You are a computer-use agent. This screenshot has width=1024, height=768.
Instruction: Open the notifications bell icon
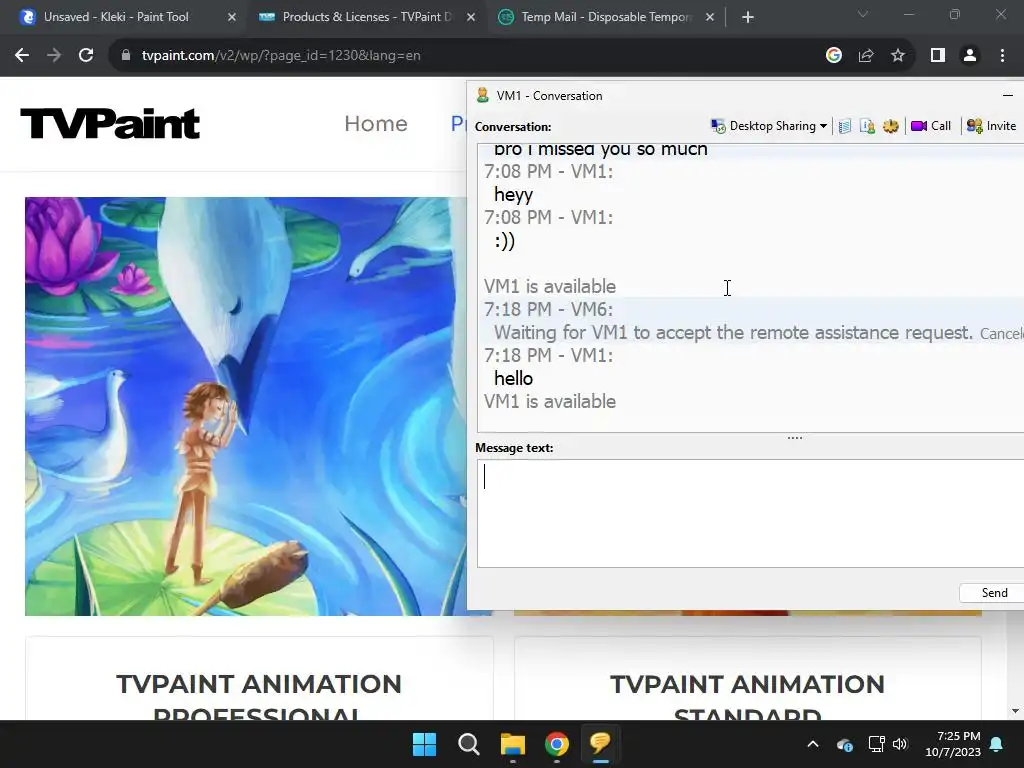tap(997, 744)
